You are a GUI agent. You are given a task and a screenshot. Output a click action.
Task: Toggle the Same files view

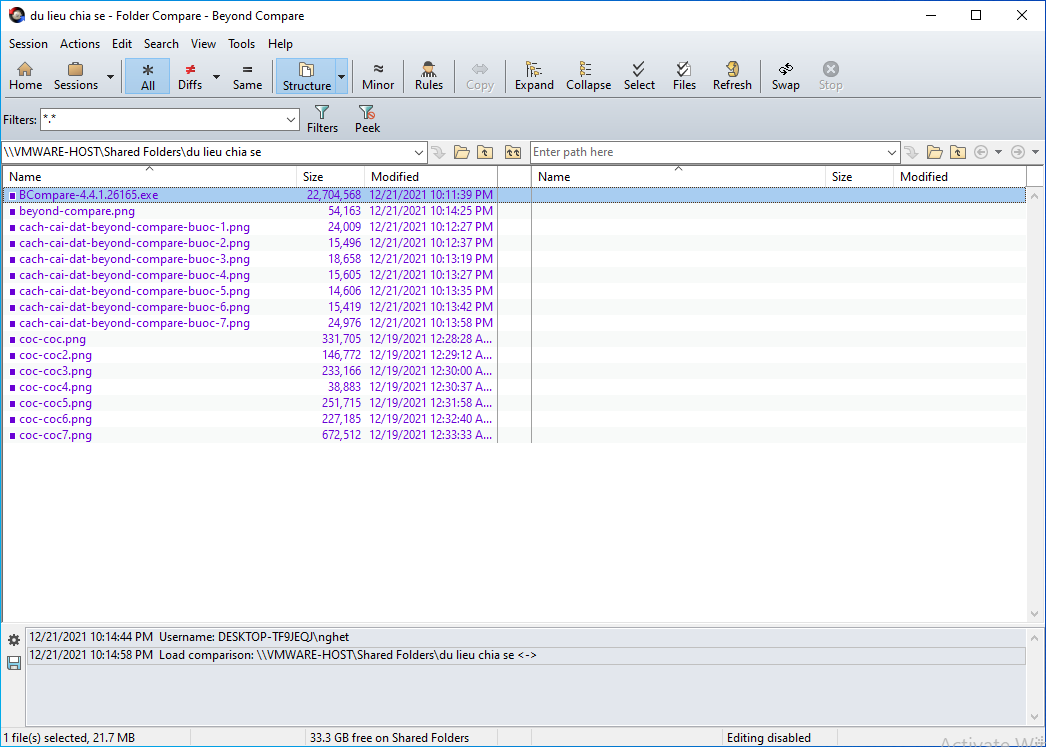point(247,76)
